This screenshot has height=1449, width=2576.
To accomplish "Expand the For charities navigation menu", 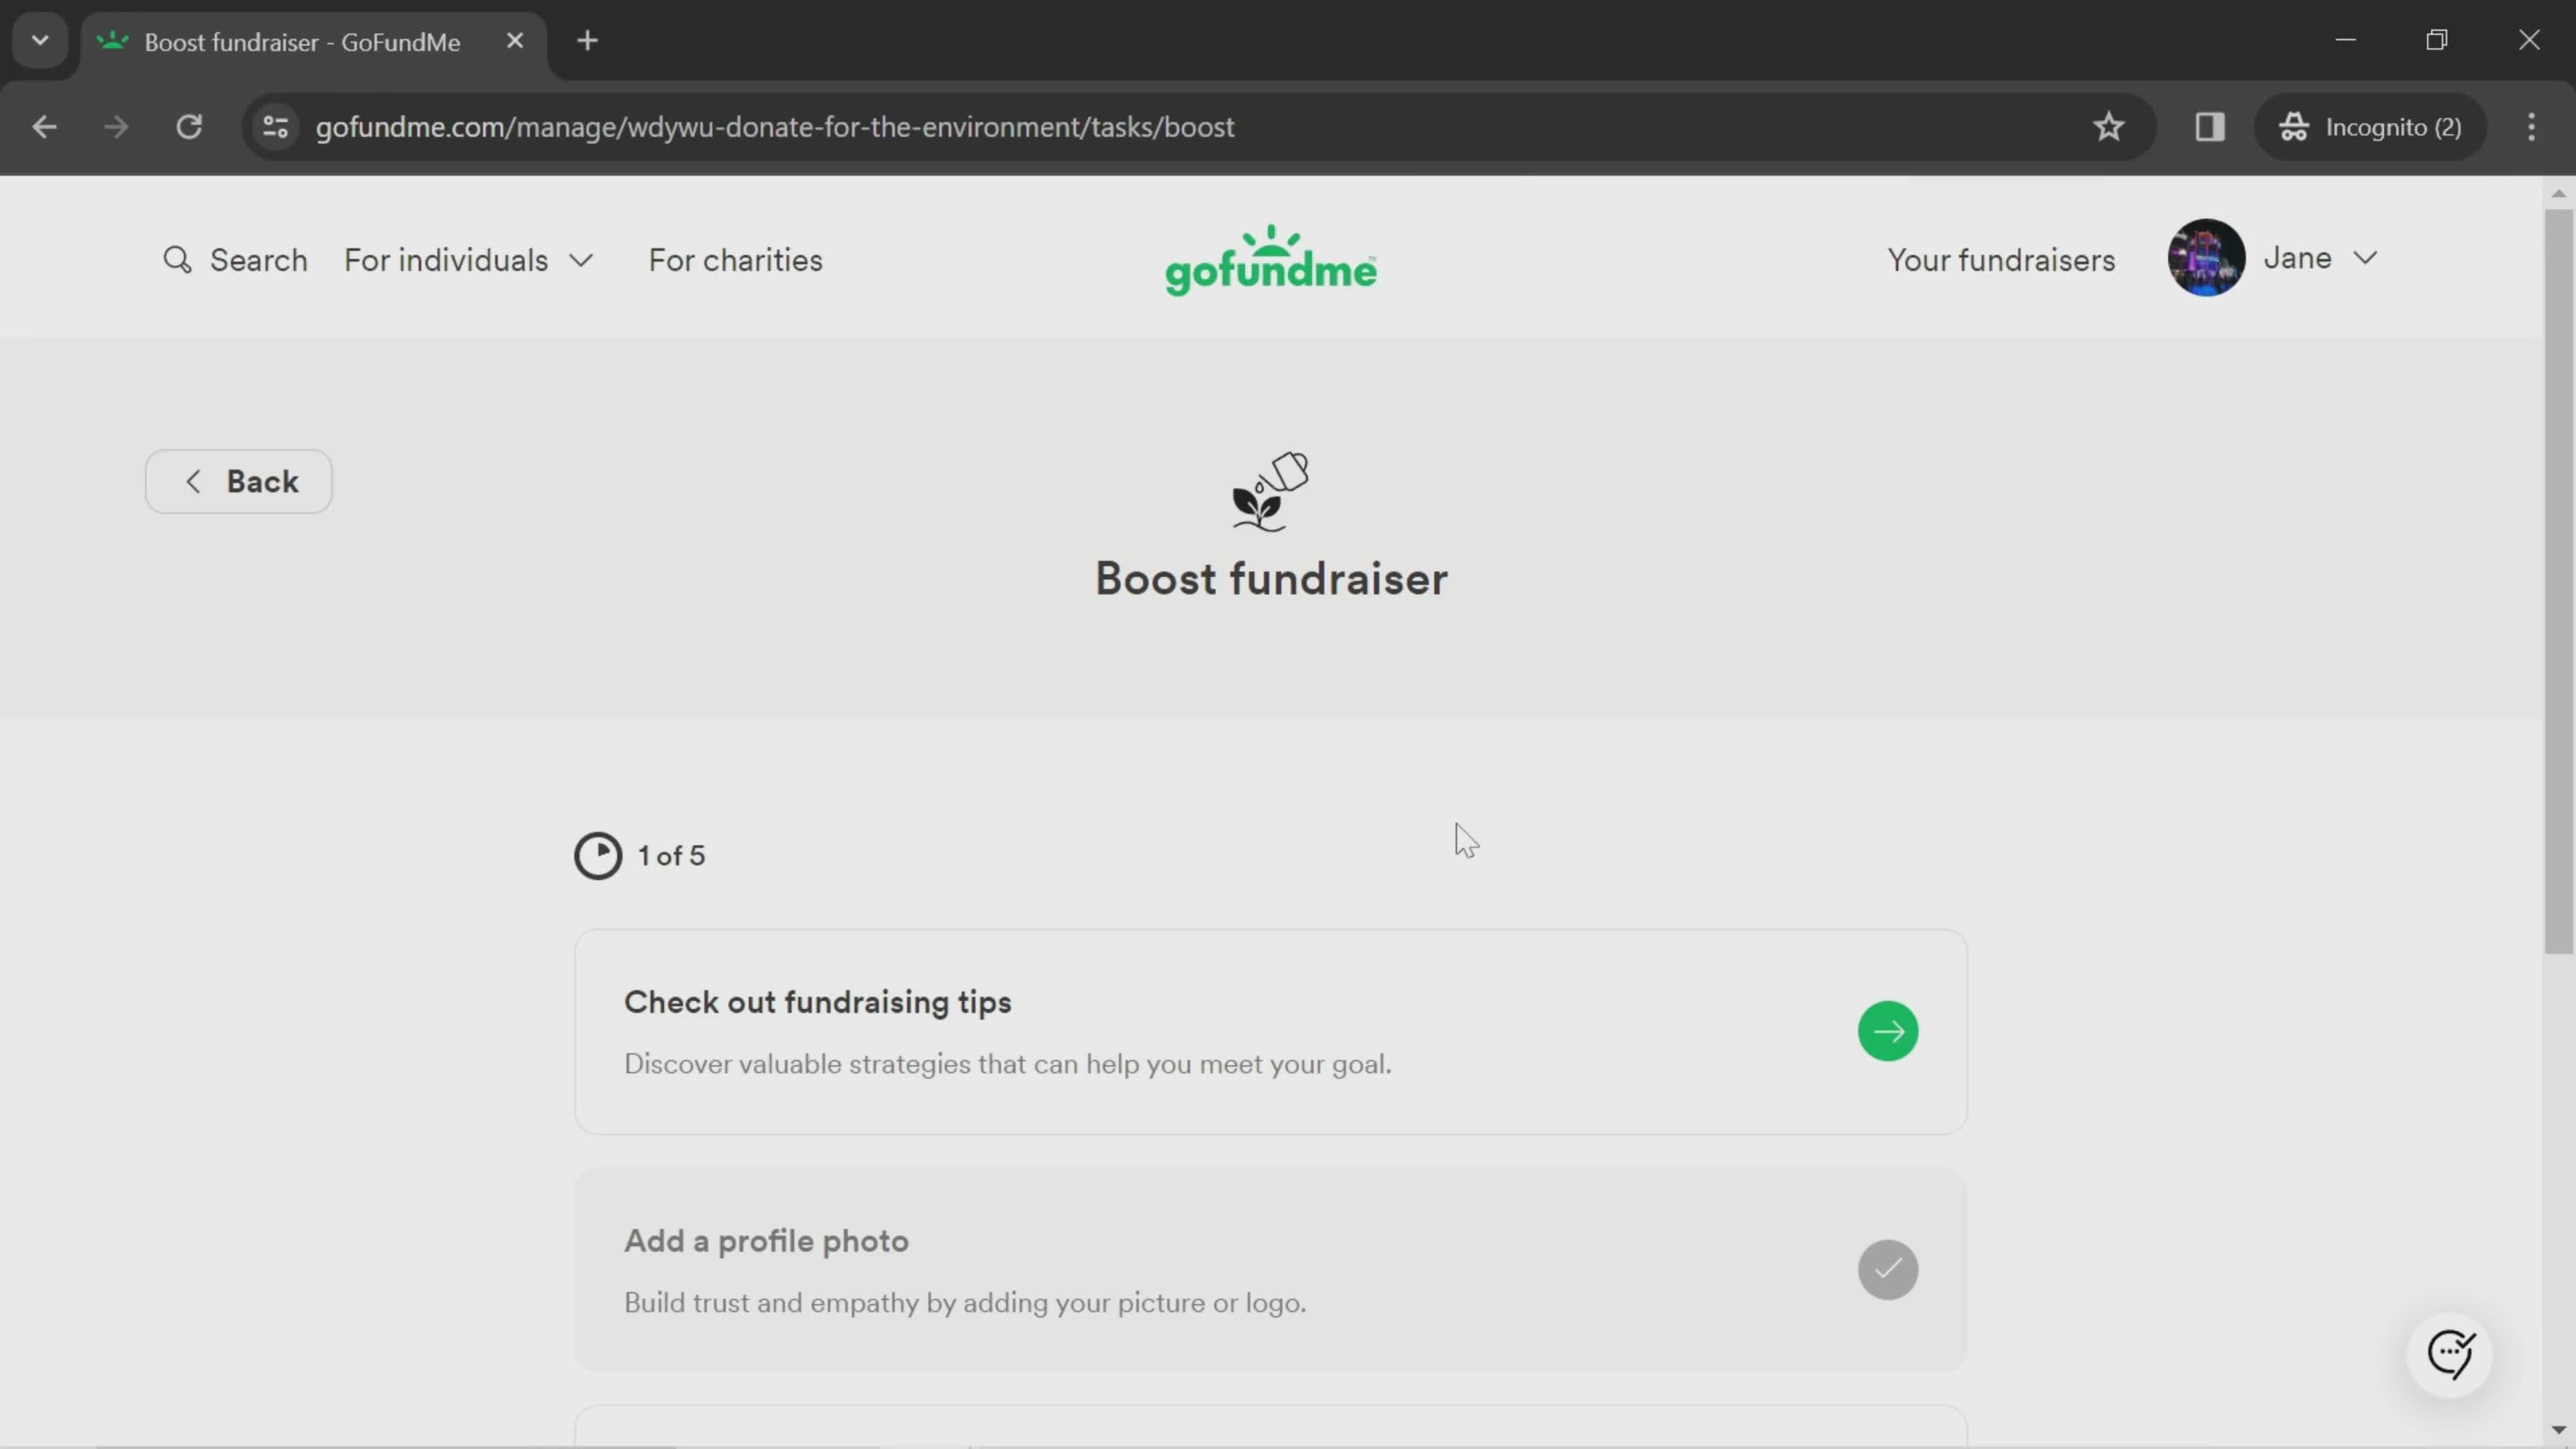I will tap(736, 260).
